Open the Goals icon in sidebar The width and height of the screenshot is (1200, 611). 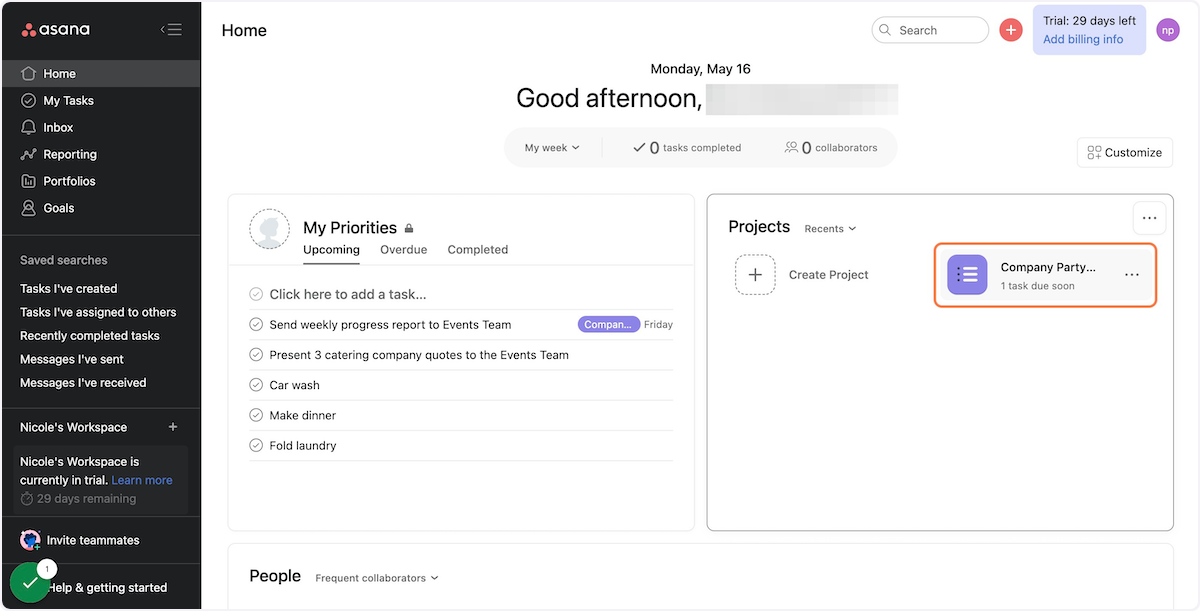click(x=28, y=209)
